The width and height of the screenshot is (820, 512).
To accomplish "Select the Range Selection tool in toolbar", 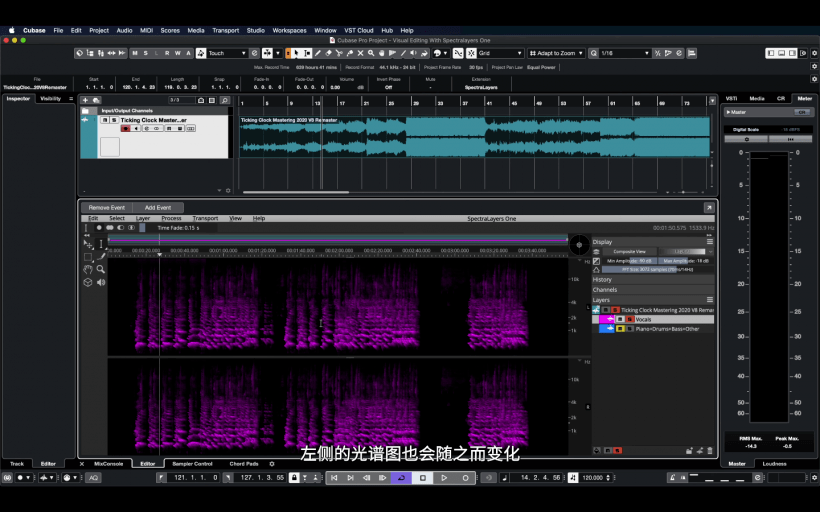I will click(x=308, y=53).
